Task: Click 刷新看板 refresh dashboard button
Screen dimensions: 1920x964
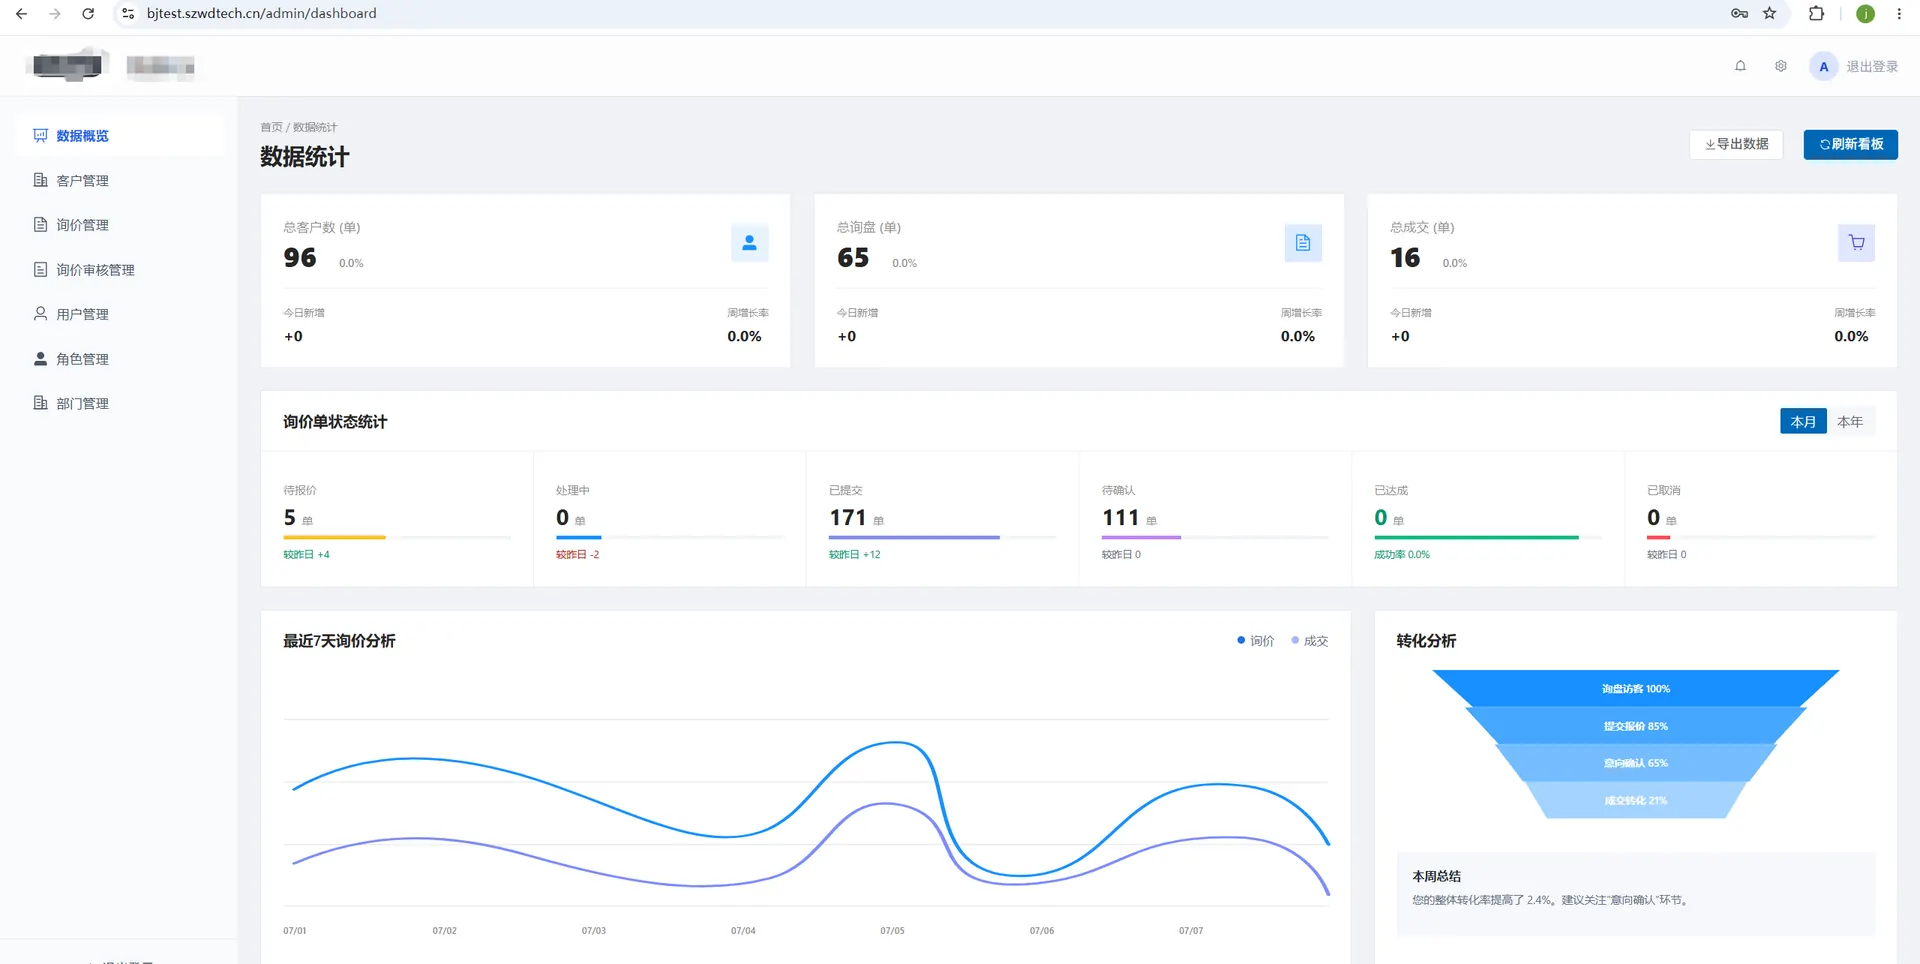Action: pos(1851,144)
